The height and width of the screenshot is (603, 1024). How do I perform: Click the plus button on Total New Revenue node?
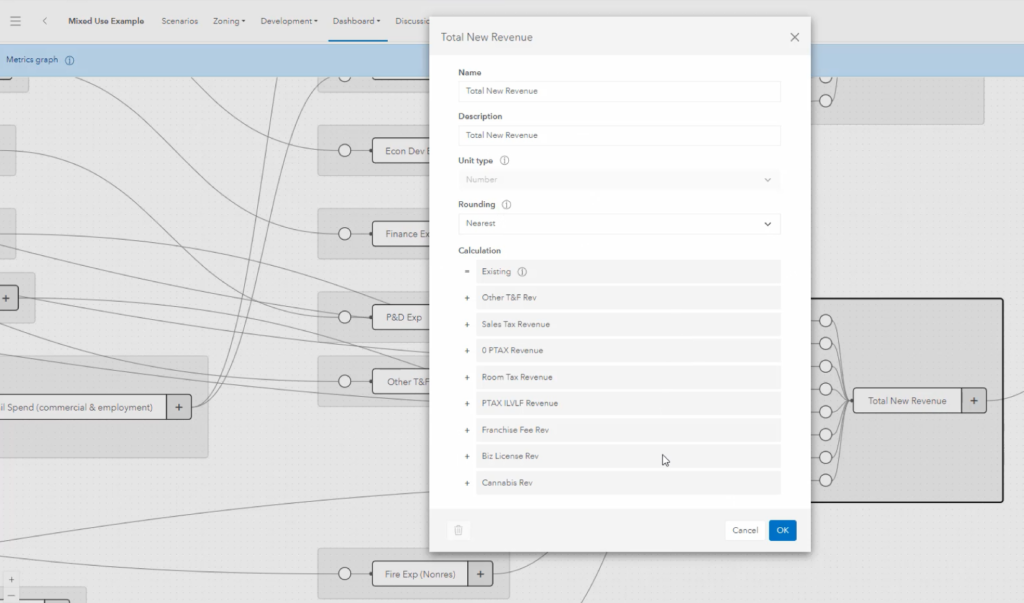(974, 400)
